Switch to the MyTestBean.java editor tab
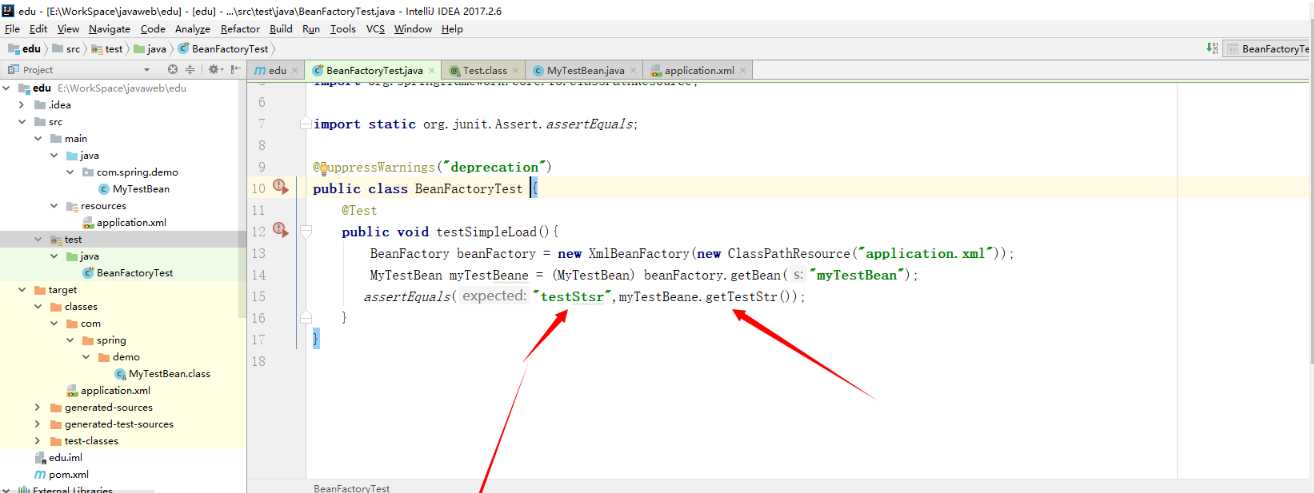Image resolution: width=1314 pixels, height=493 pixels. [x=584, y=70]
